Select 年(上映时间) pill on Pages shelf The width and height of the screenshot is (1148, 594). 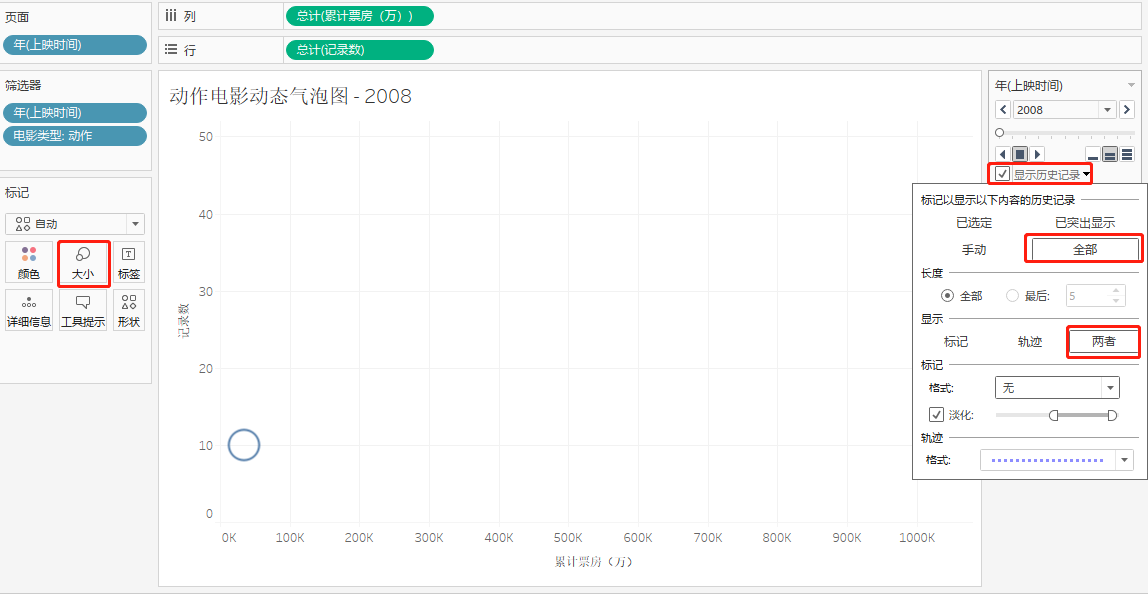[75, 45]
